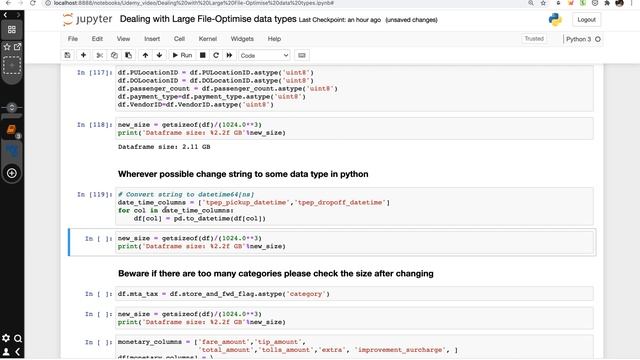
Task: Click the browser back arrow
Action: [x=8, y=3]
